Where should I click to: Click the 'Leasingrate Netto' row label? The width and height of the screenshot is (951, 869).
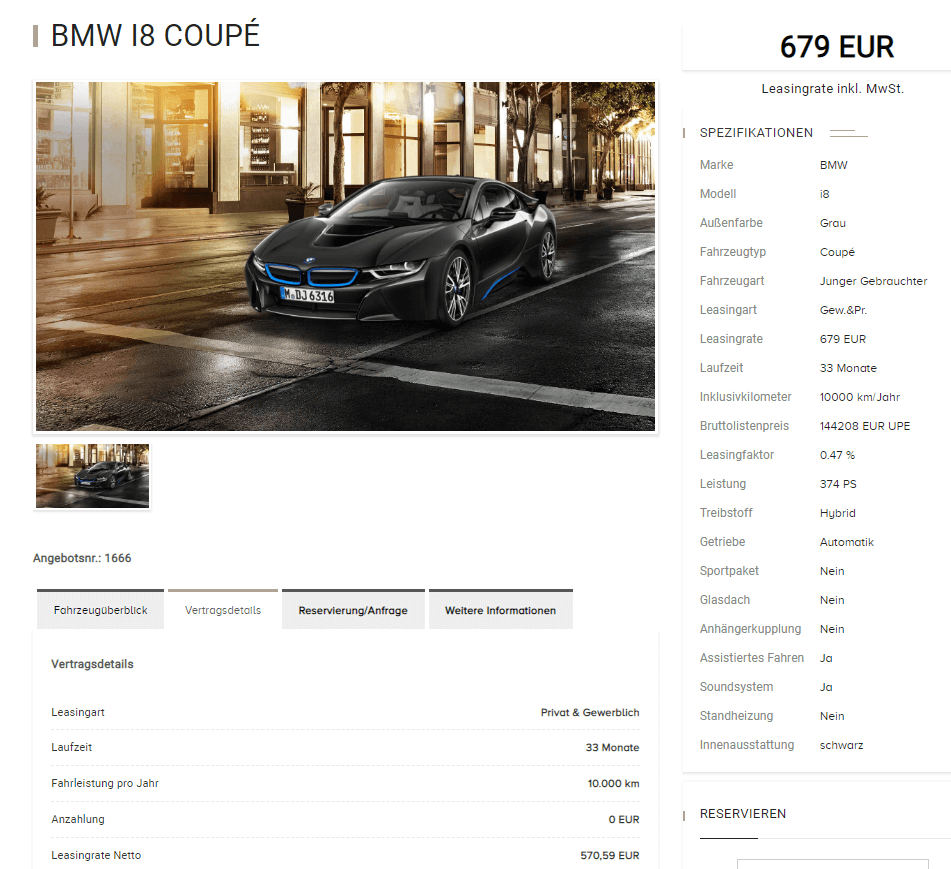(96, 855)
